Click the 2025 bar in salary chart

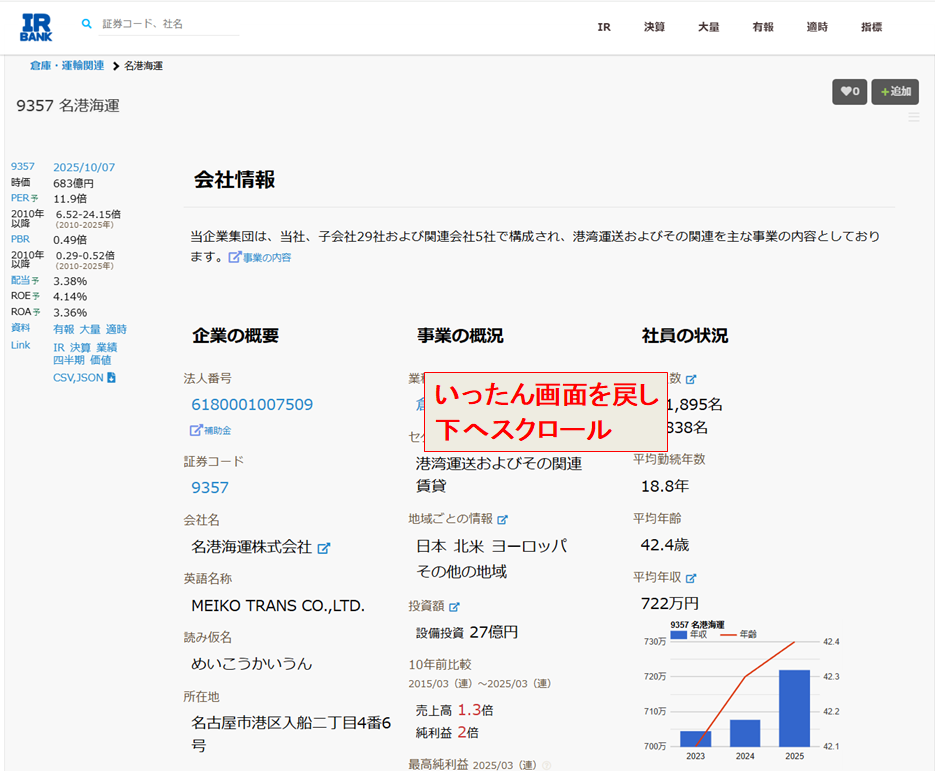pyautogui.click(x=794, y=708)
